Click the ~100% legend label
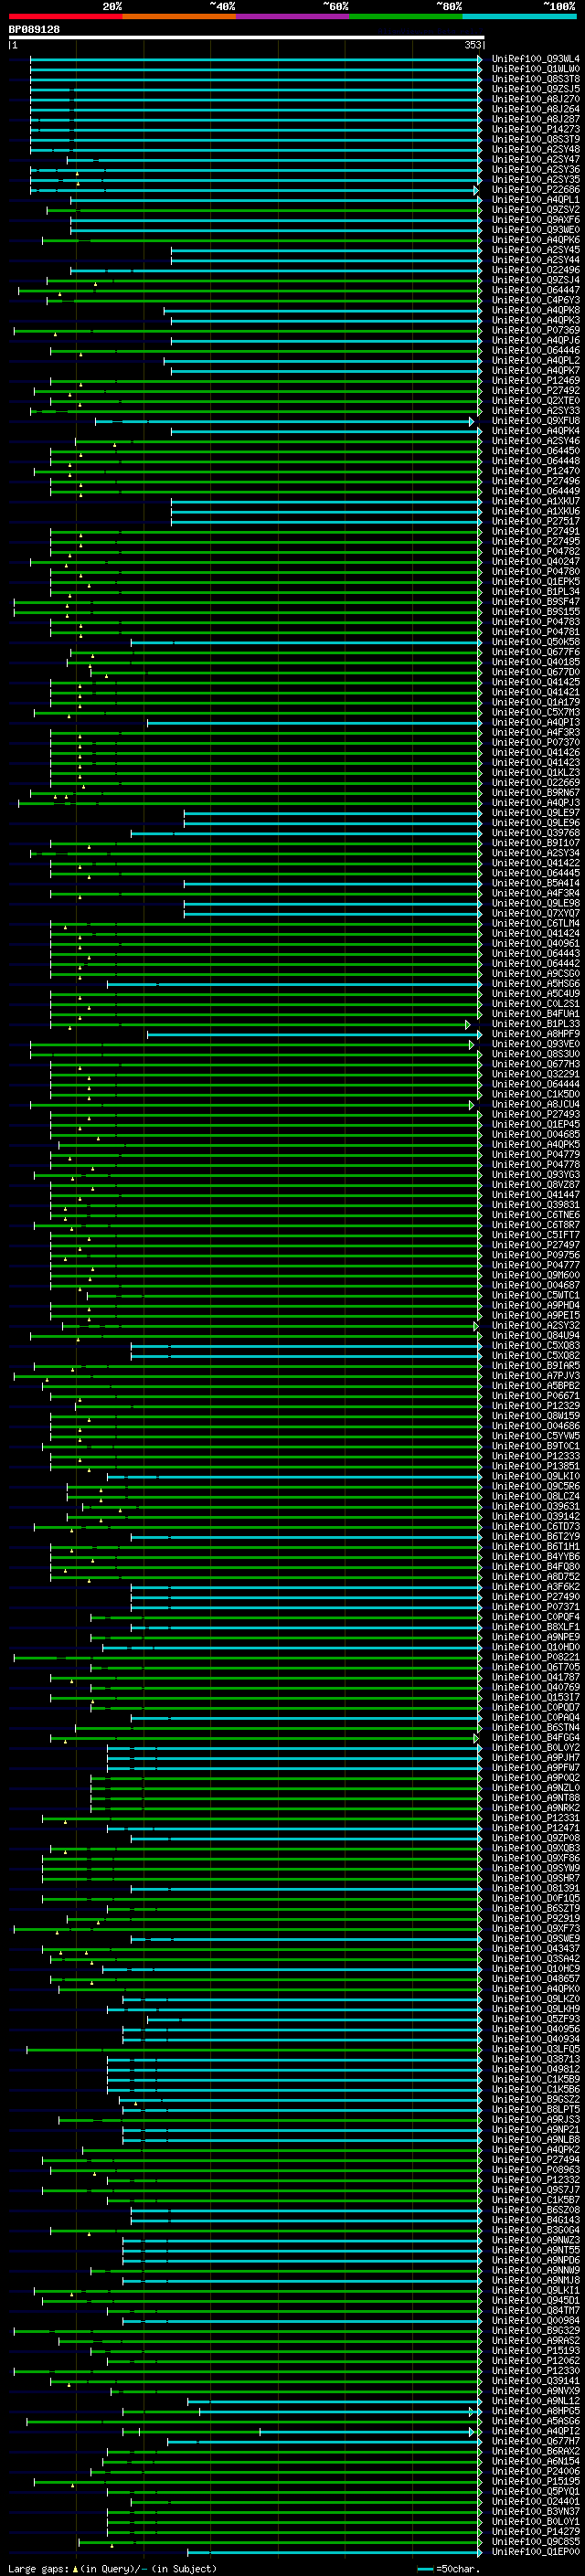 (560, 6)
